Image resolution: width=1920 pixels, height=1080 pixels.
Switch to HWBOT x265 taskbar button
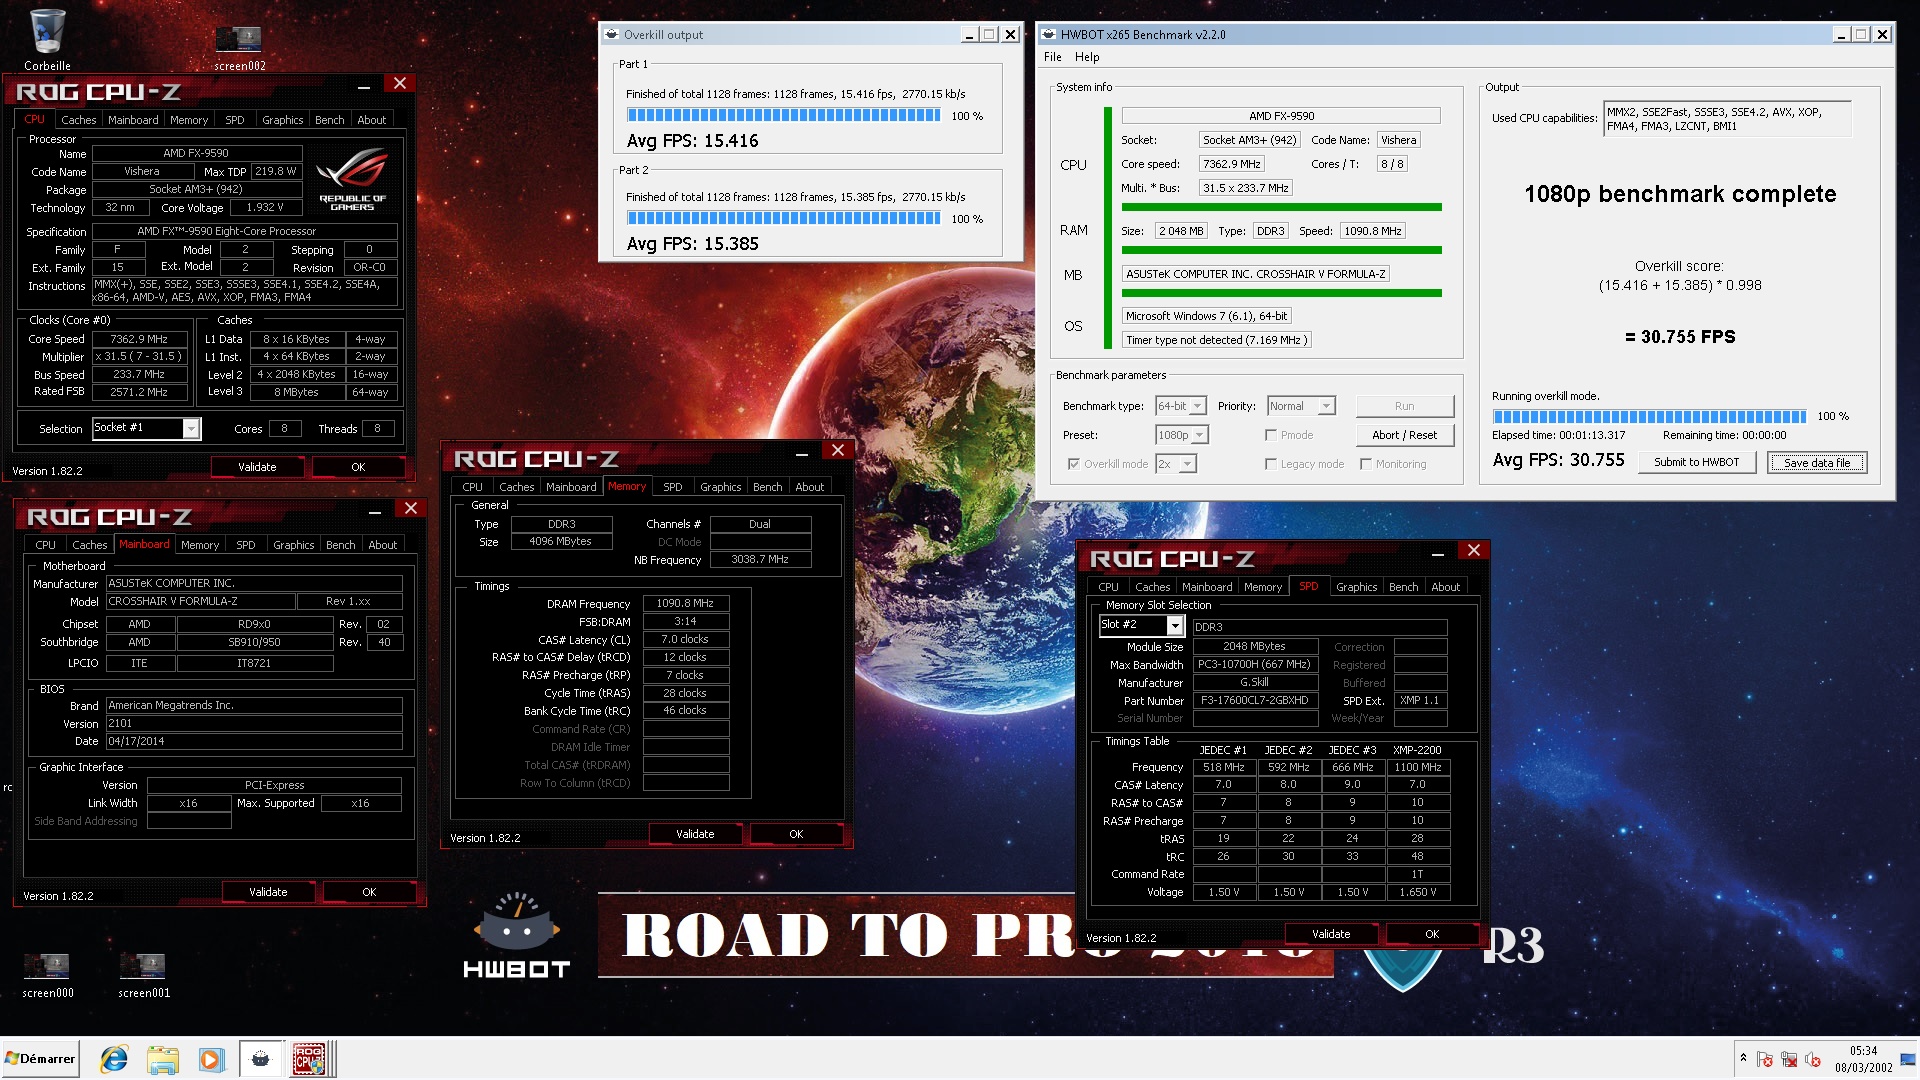click(261, 1059)
